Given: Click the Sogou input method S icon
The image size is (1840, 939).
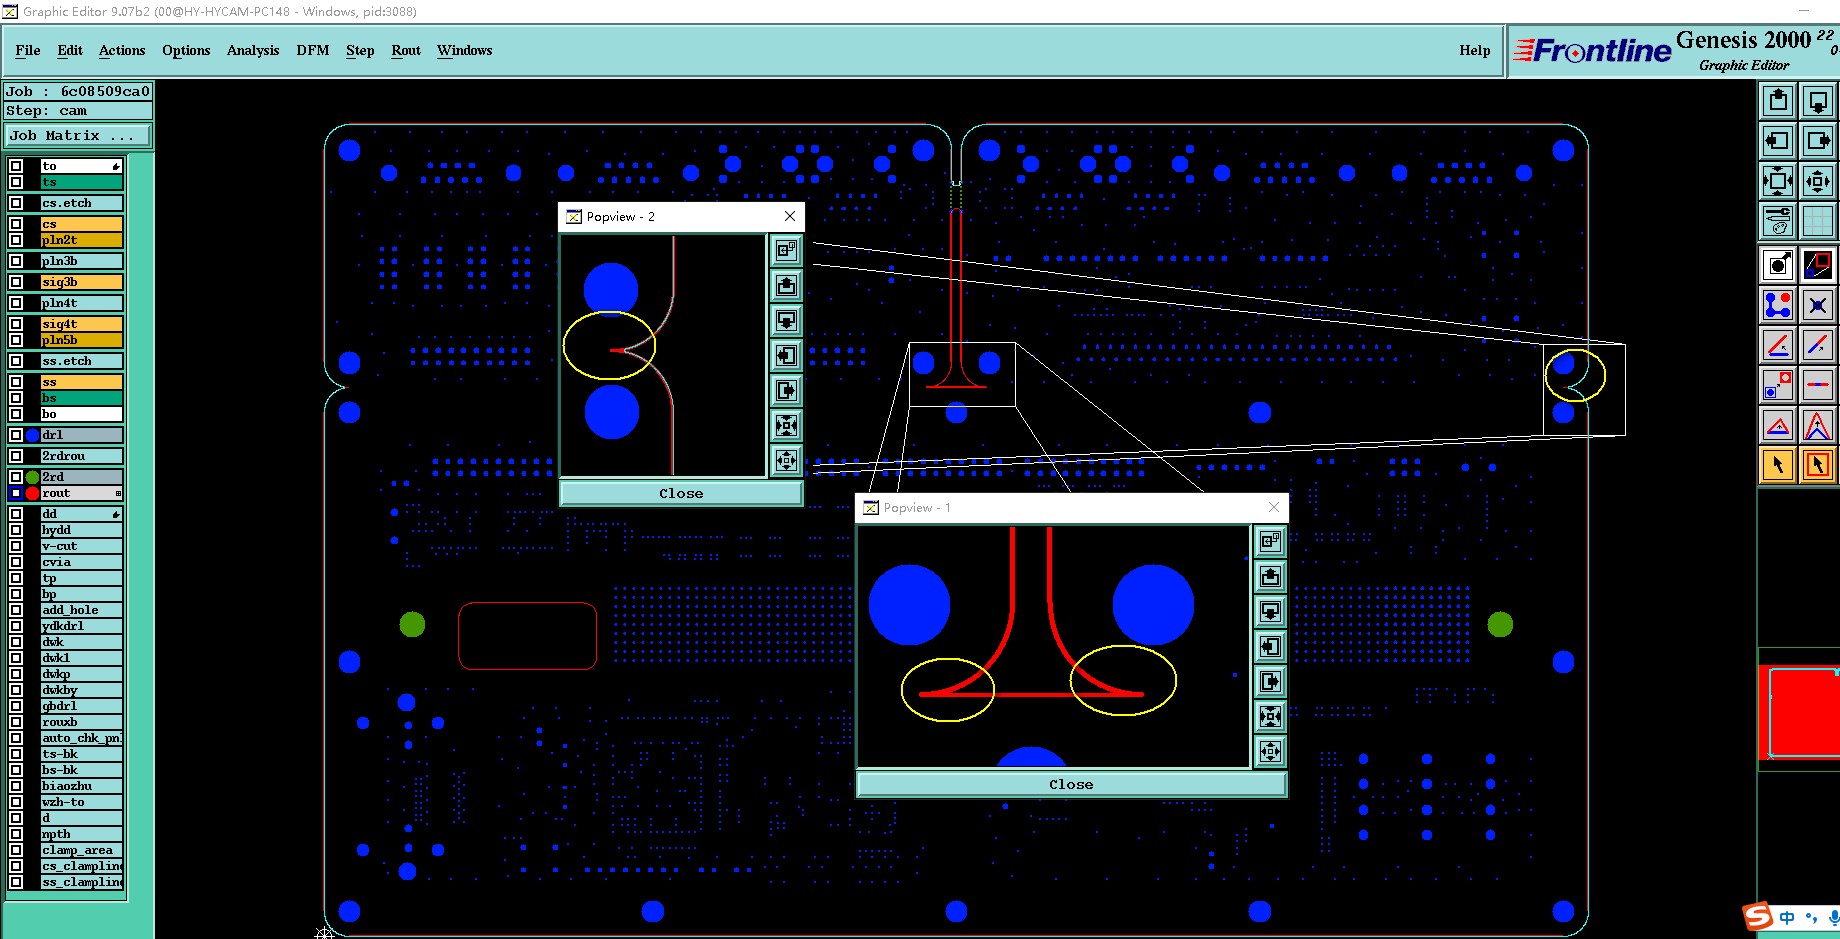Looking at the screenshot, I should click(1758, 917).
